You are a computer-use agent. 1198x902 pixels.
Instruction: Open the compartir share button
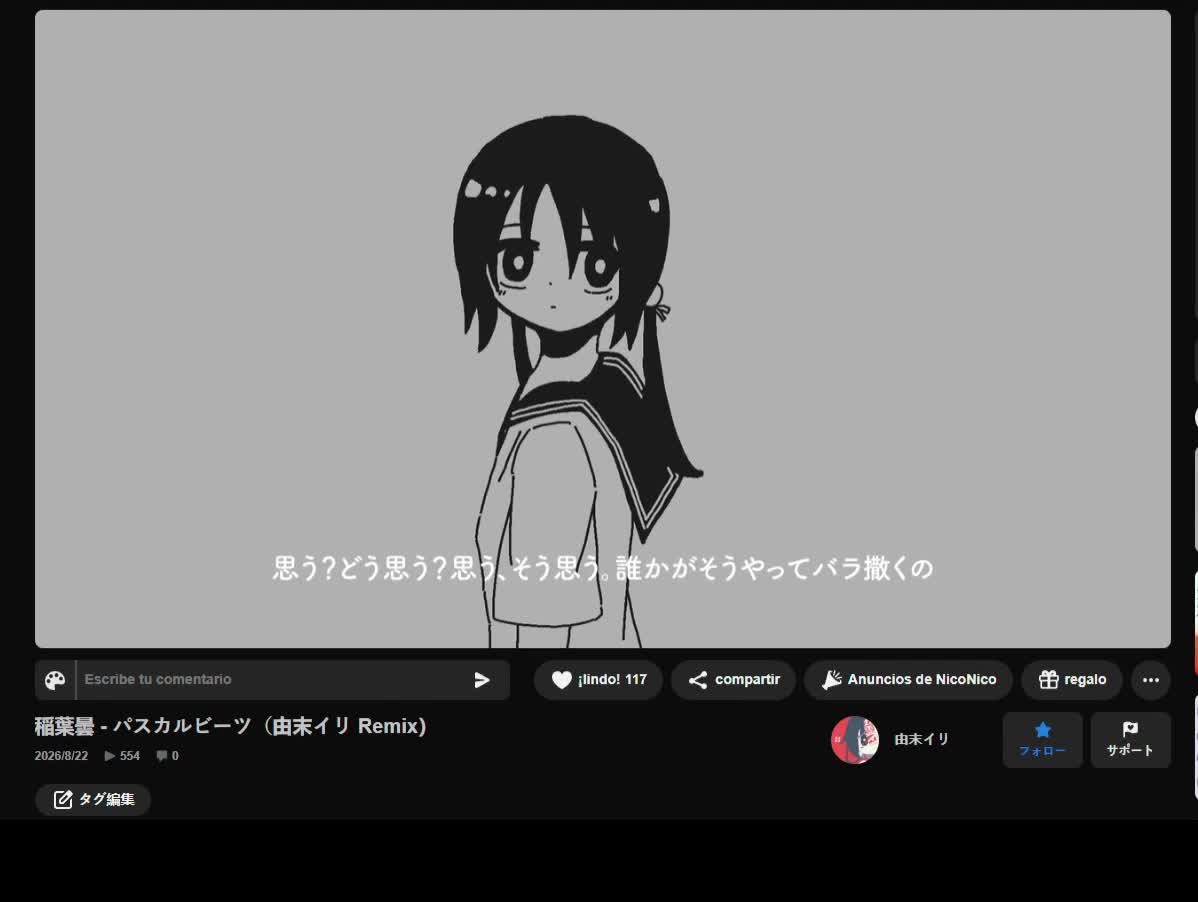[x=733, y=680]
